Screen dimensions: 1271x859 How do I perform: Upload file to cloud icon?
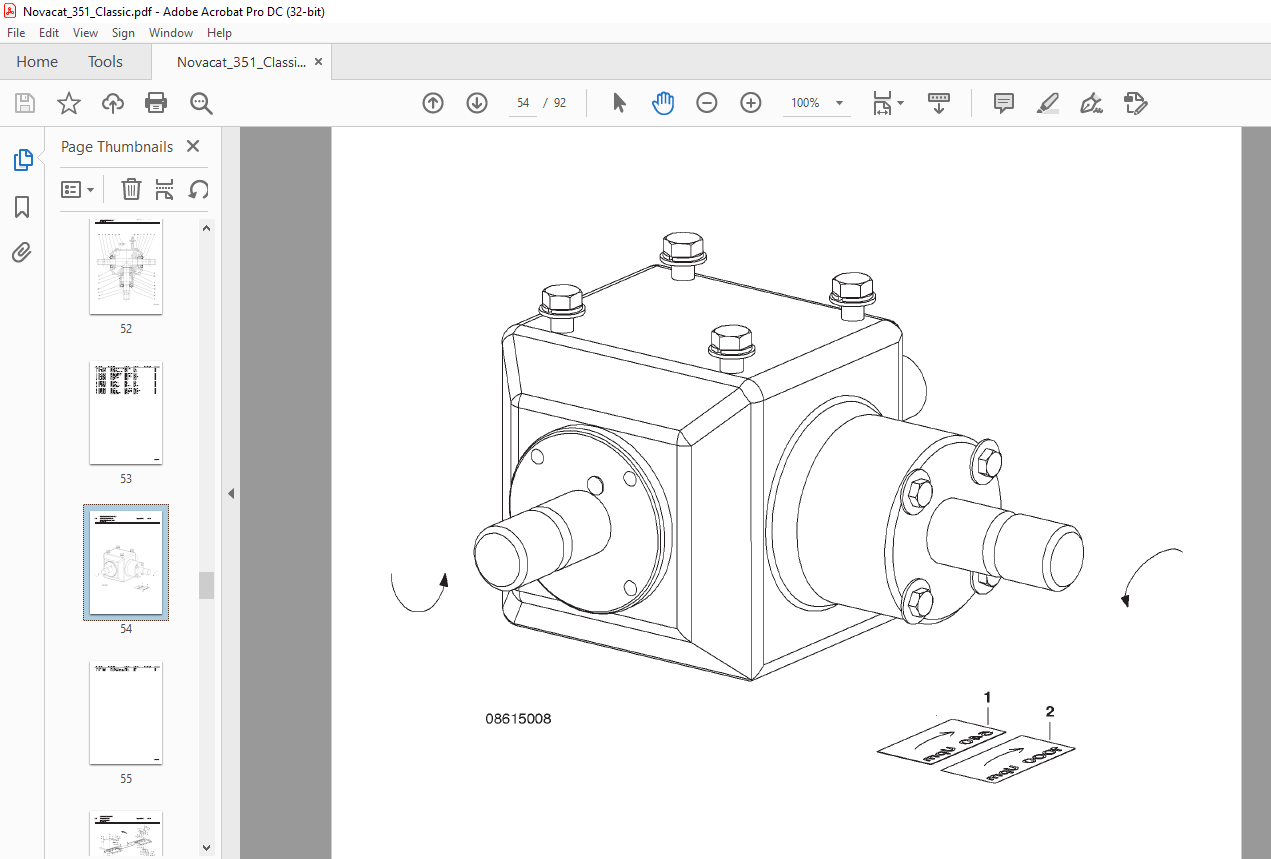[x=113, y=103]
